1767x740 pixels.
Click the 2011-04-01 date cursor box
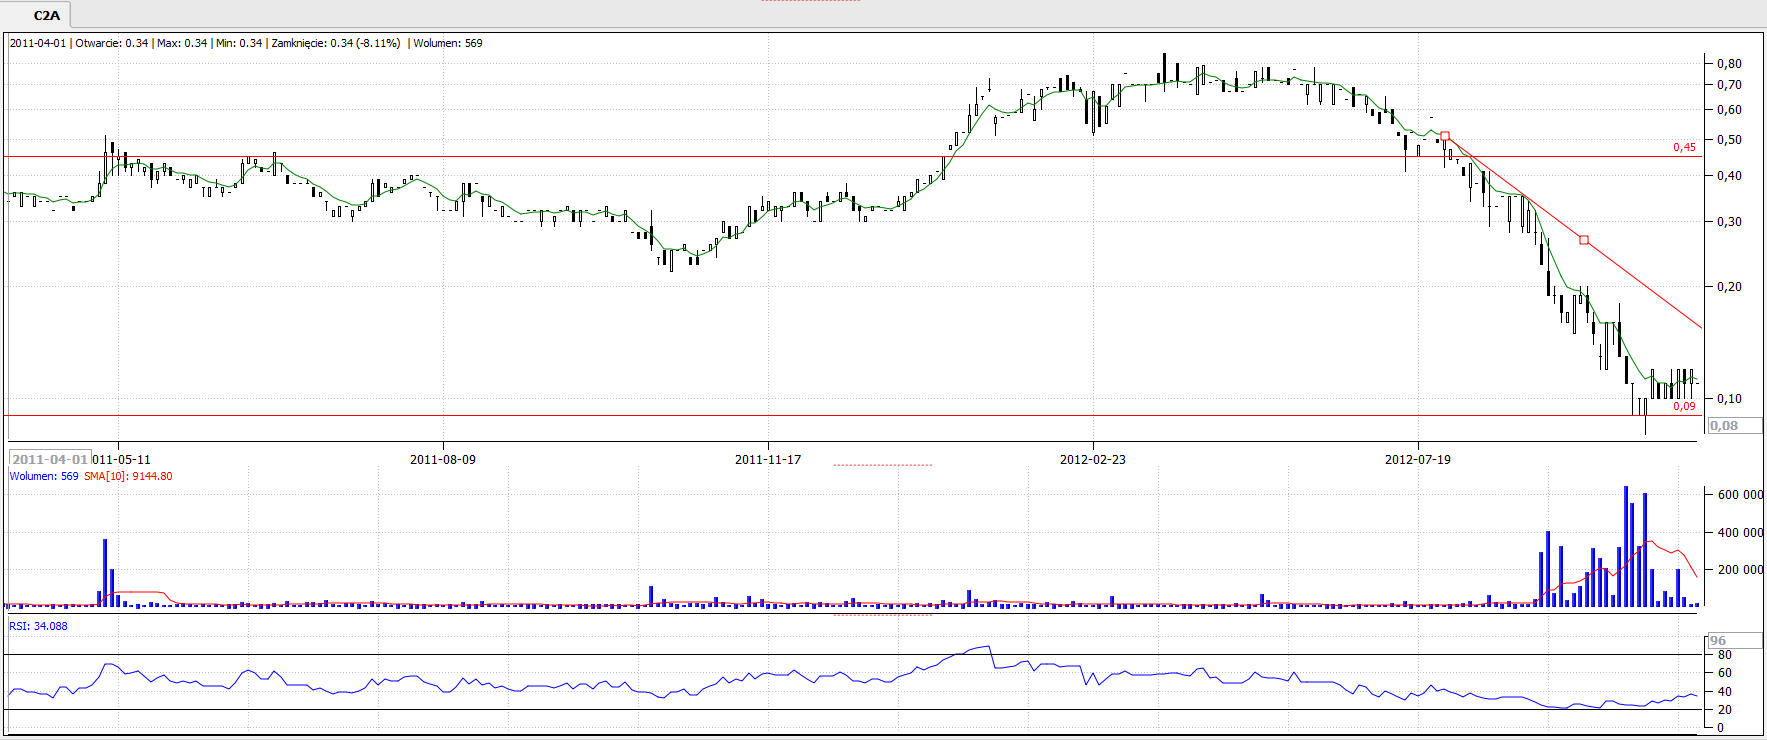click(x=50, y=459)
